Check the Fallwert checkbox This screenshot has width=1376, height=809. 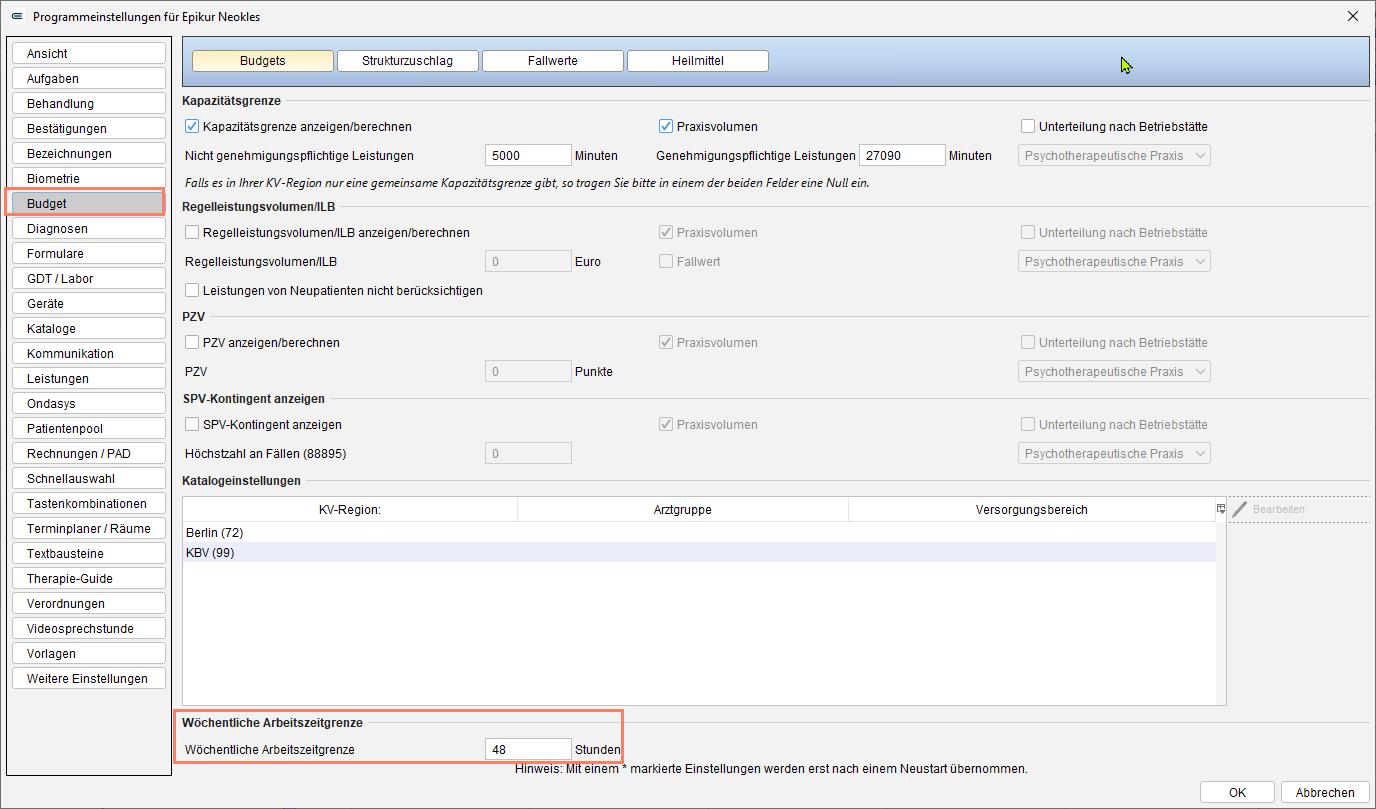click(666, 262)
